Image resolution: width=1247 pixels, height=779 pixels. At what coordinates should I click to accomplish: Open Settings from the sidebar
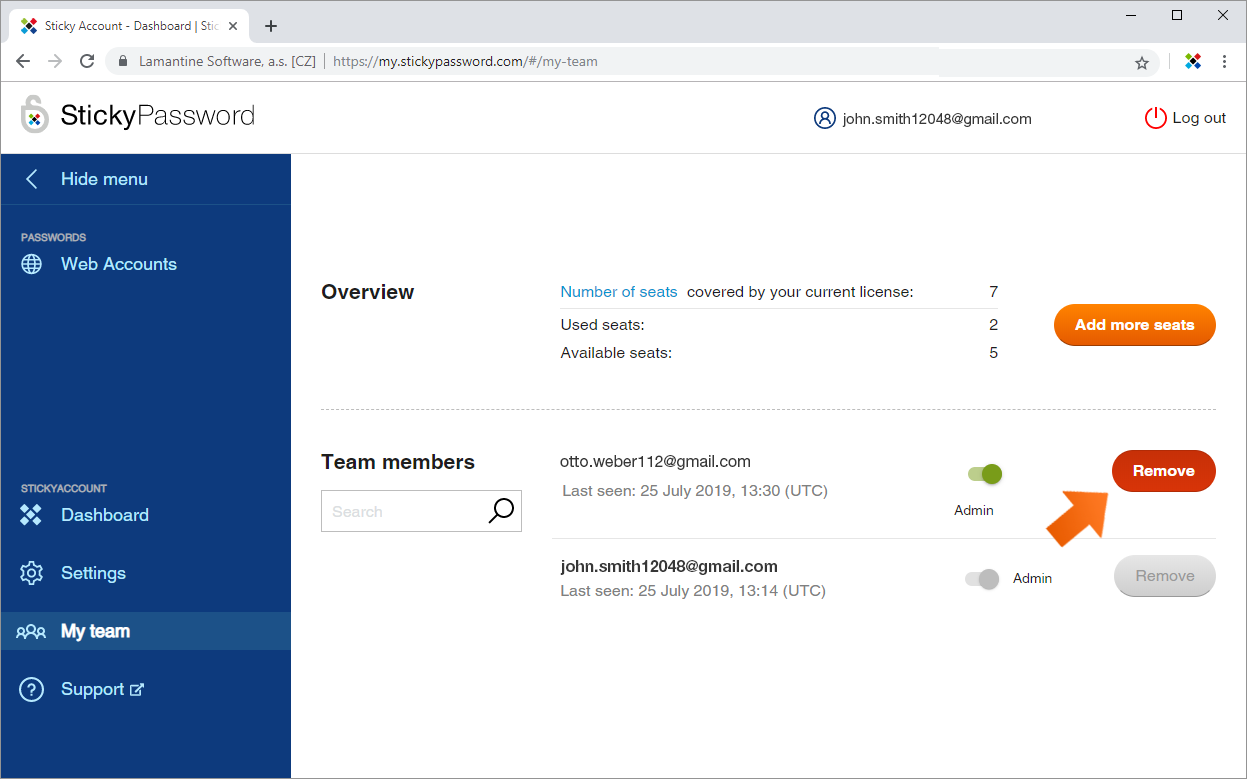coord(93,573)
